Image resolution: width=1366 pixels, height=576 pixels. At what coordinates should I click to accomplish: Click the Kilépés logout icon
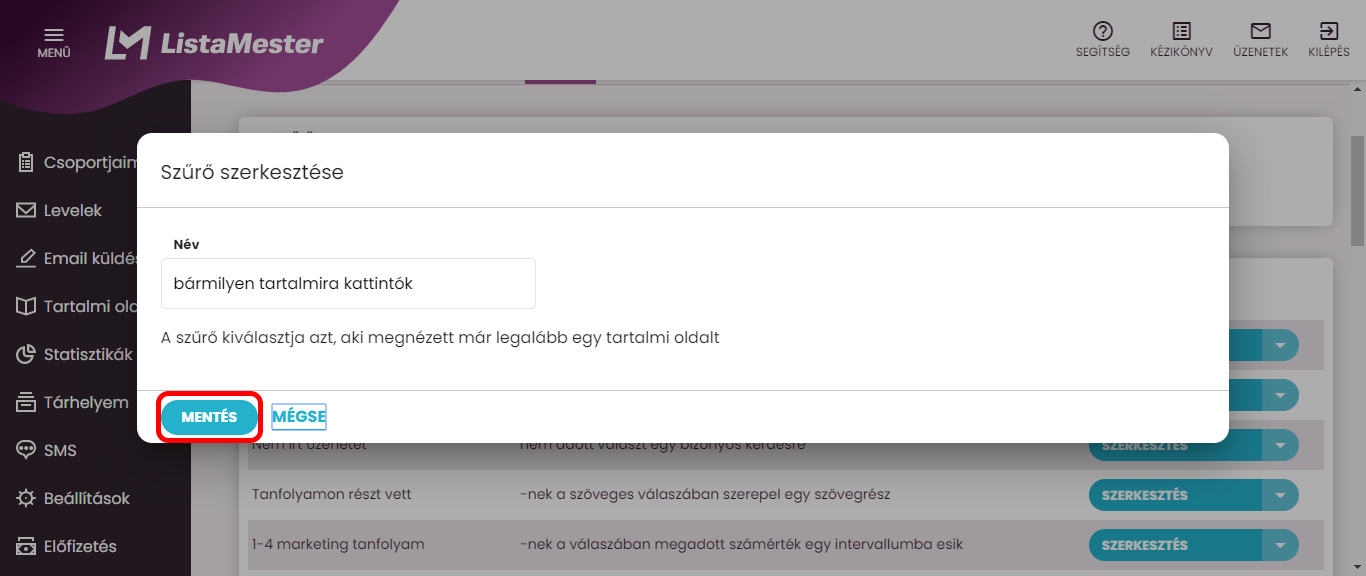coord(1329,31)
